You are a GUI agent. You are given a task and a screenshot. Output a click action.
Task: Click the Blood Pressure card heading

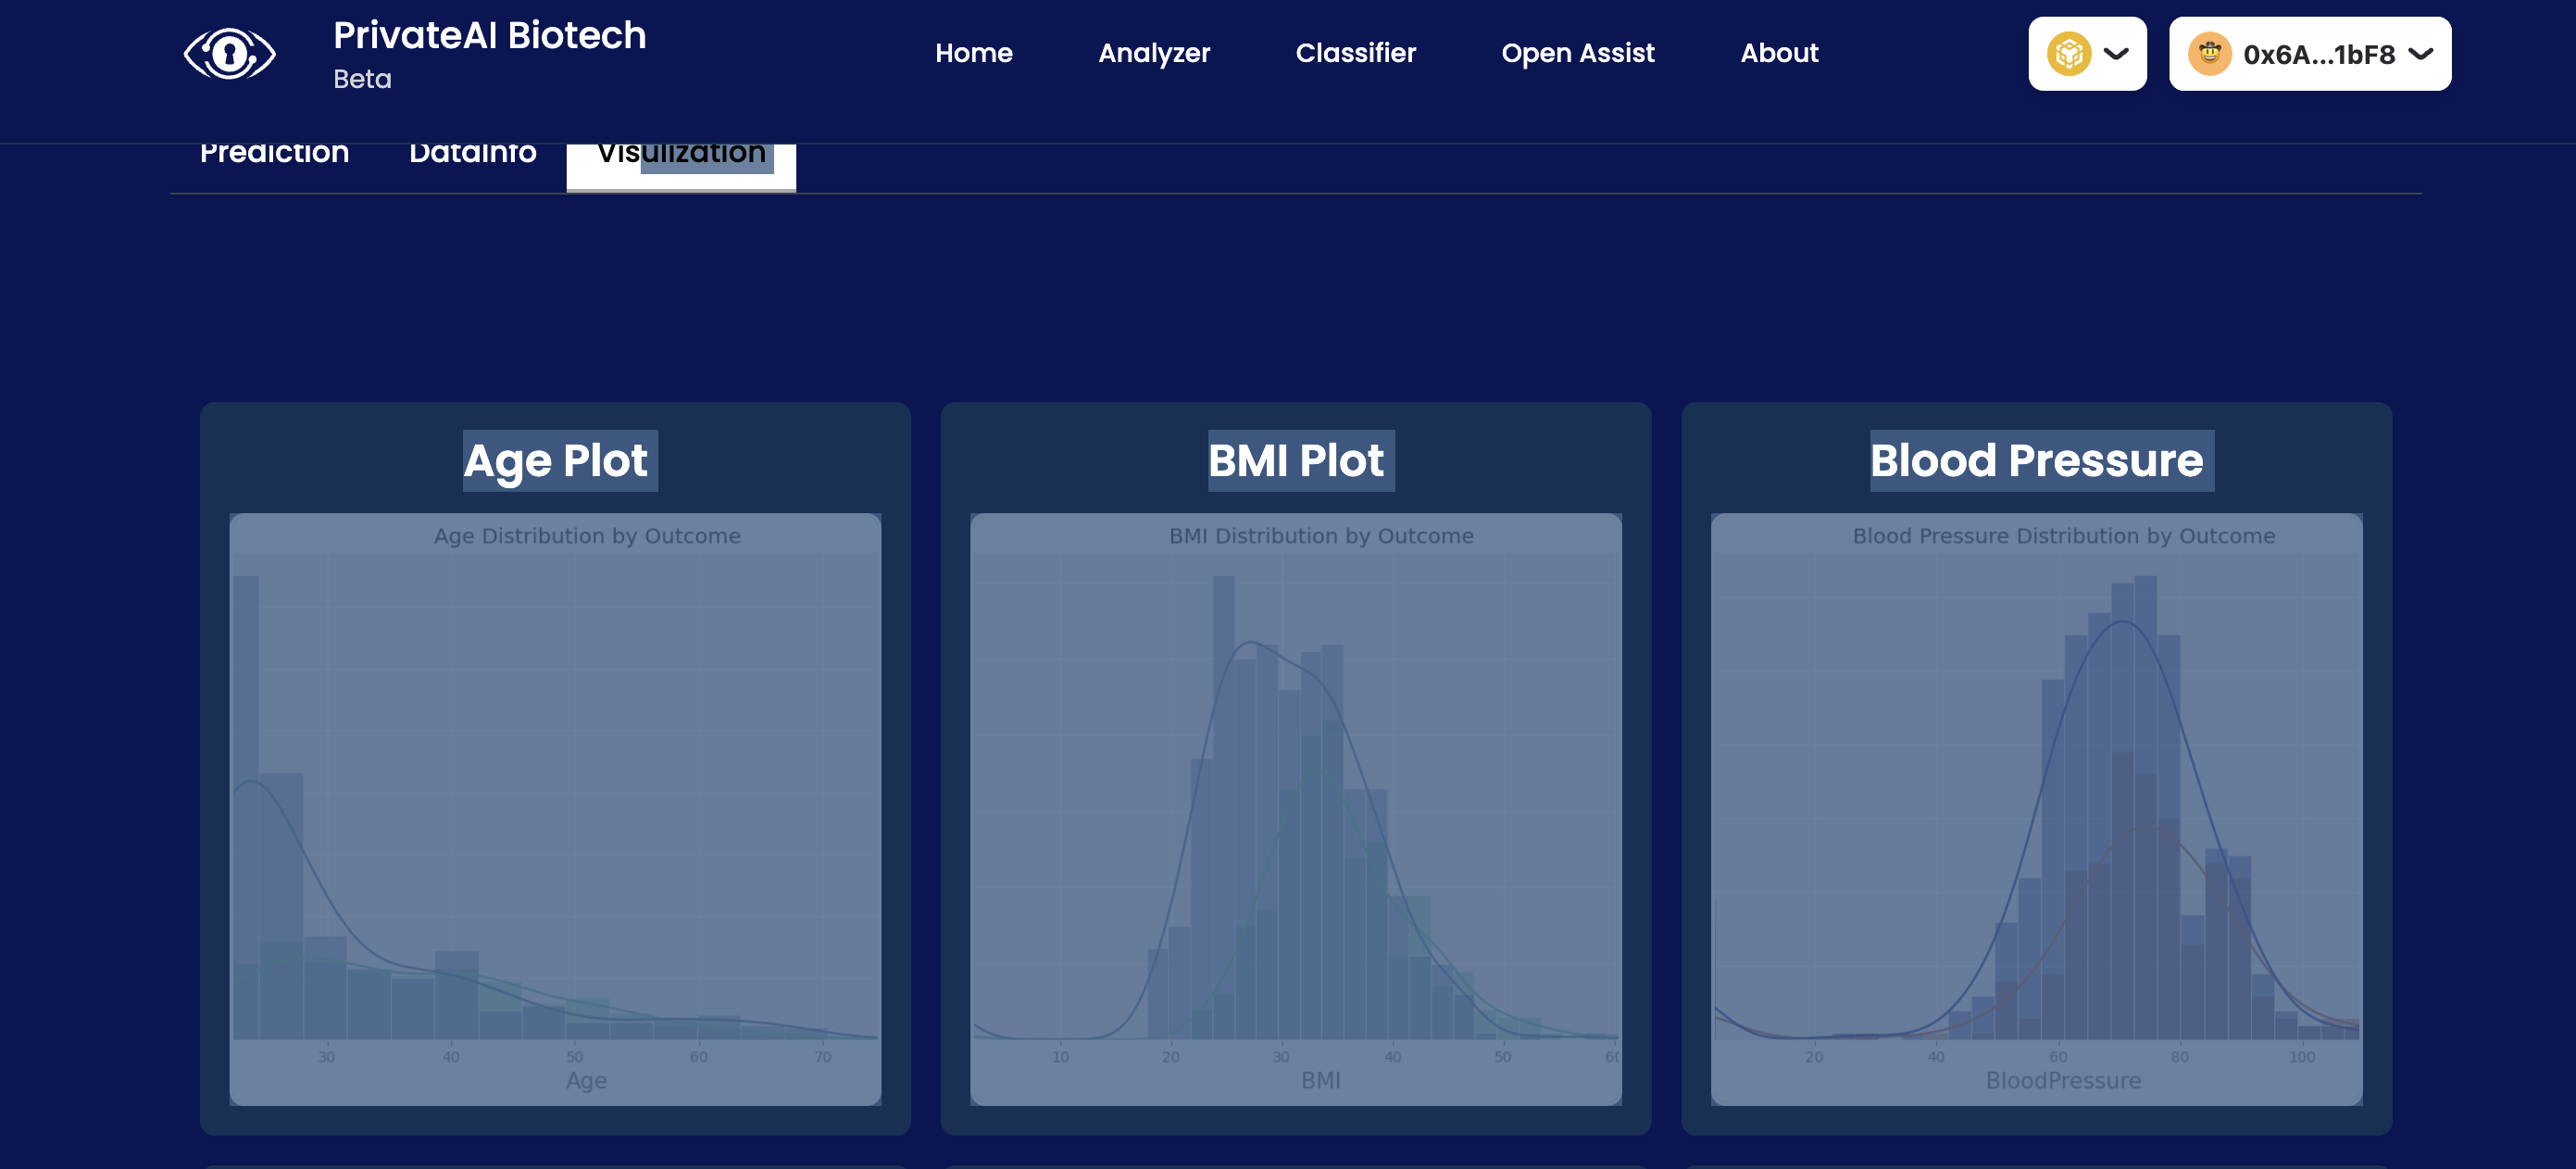tap(2036, 460)
